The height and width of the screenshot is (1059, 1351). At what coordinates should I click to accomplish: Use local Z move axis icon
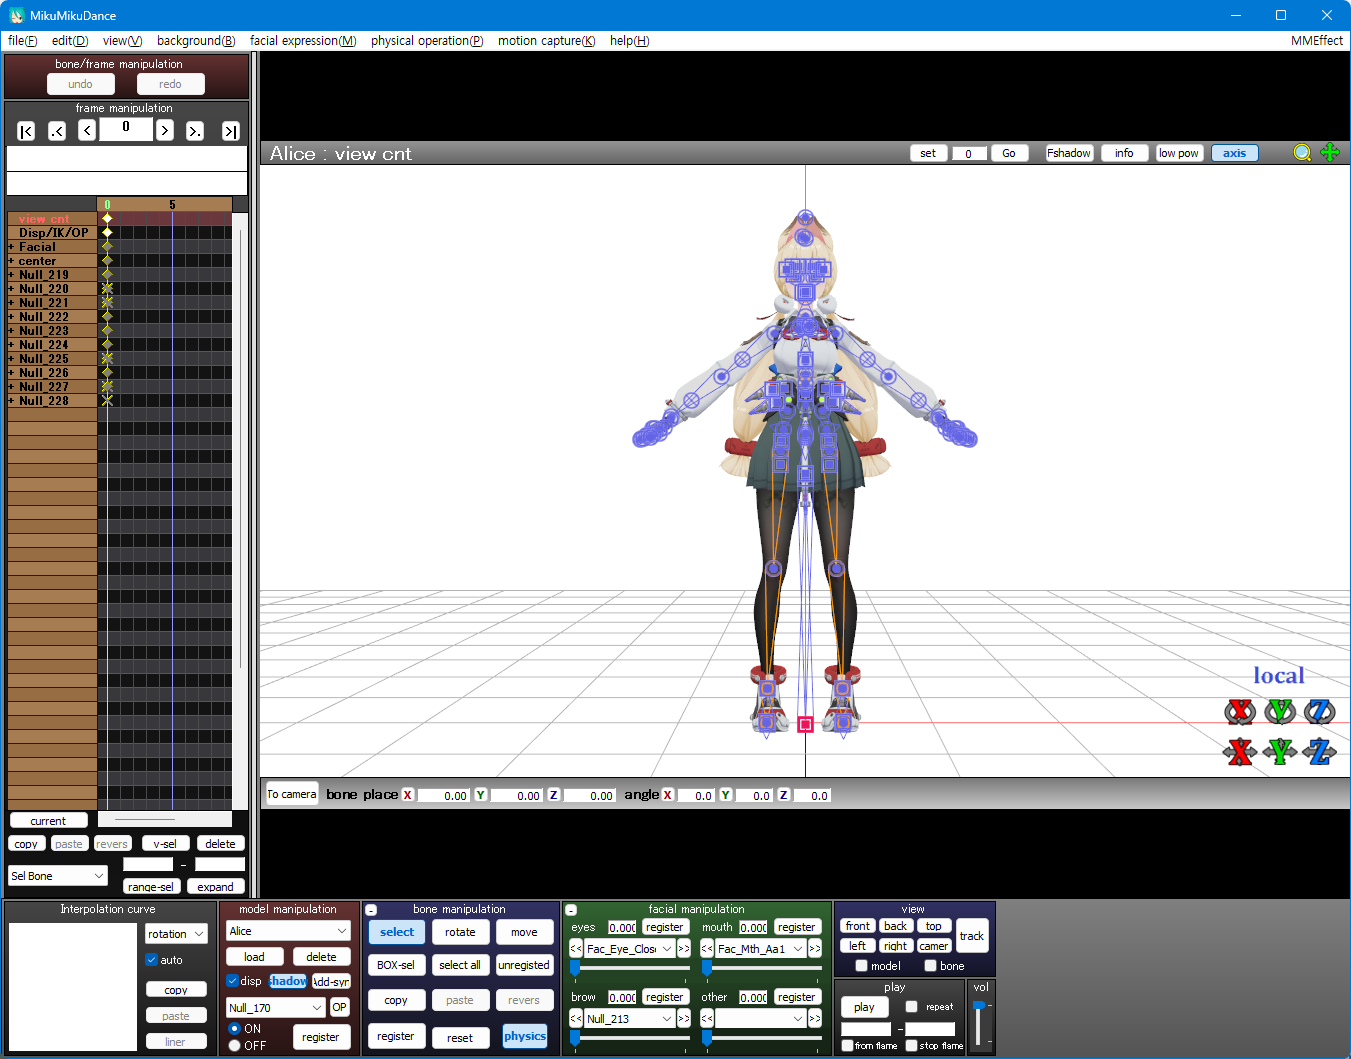1320,751
